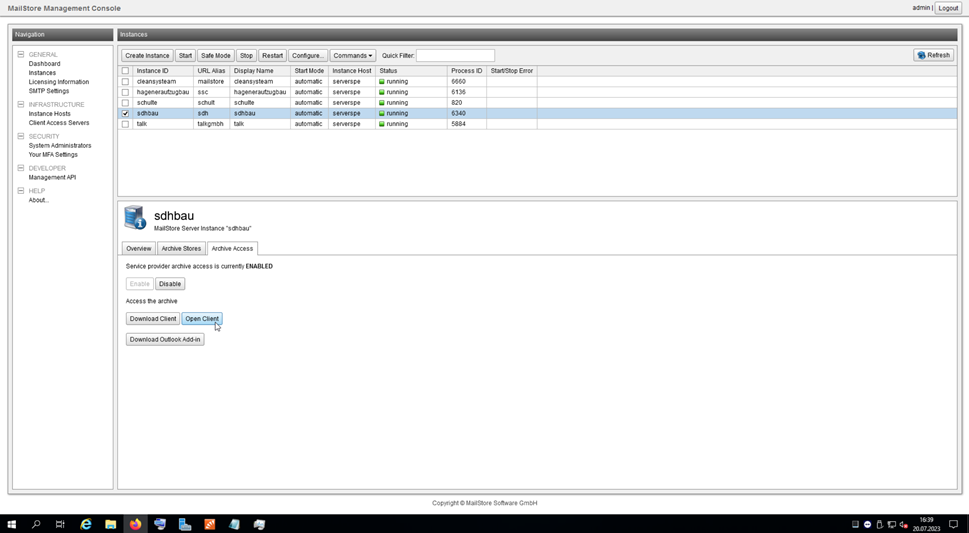Open the Commands dropdown menu
Image resolution: width=969 pixels, height=533 pixels.
[352, 56]
